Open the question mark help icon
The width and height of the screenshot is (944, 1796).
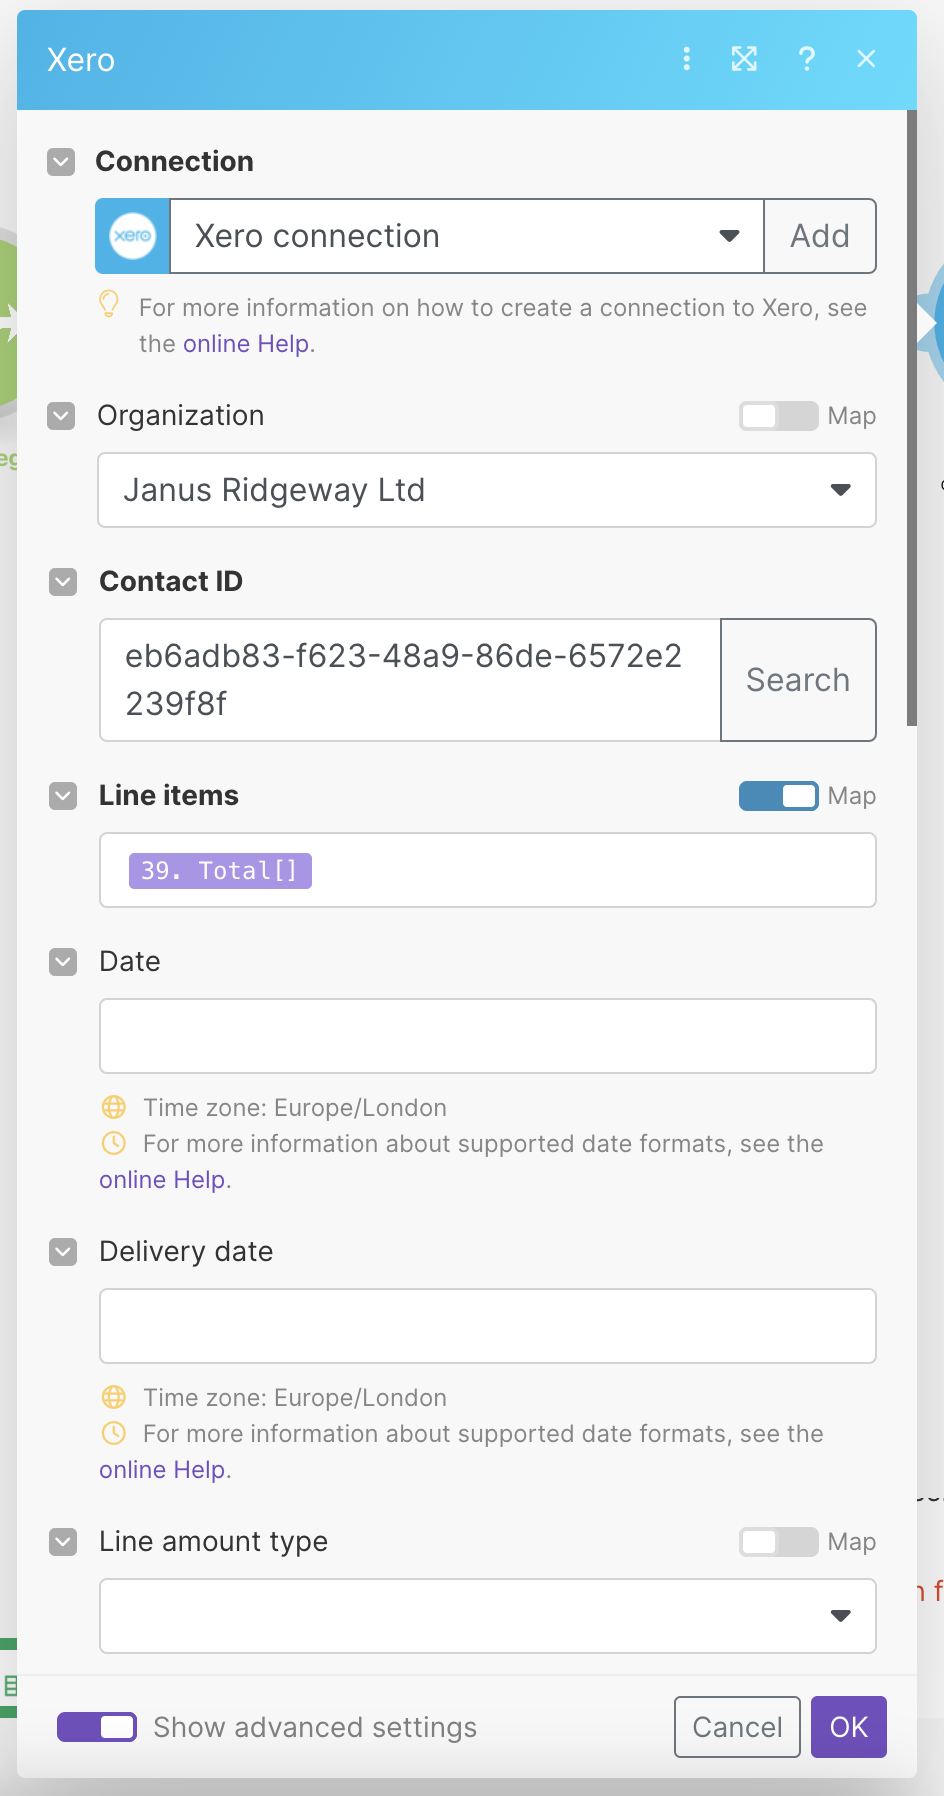click(x=806, y=59)
